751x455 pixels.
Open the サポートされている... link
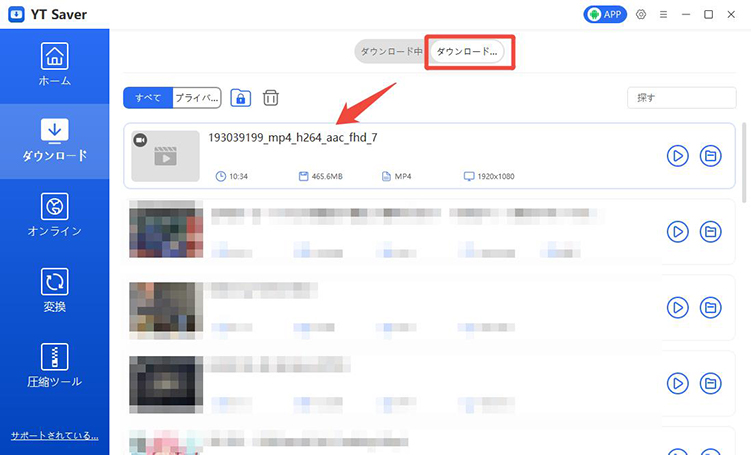coord(55,435)
